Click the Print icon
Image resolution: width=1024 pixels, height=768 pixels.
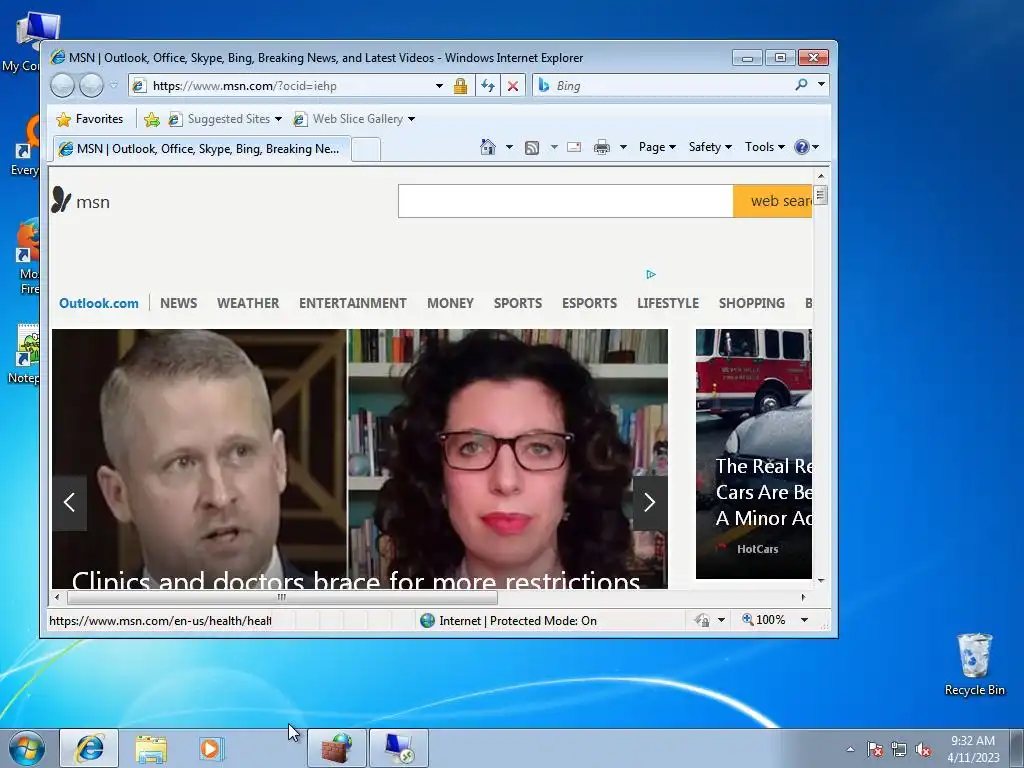point(601,148)
